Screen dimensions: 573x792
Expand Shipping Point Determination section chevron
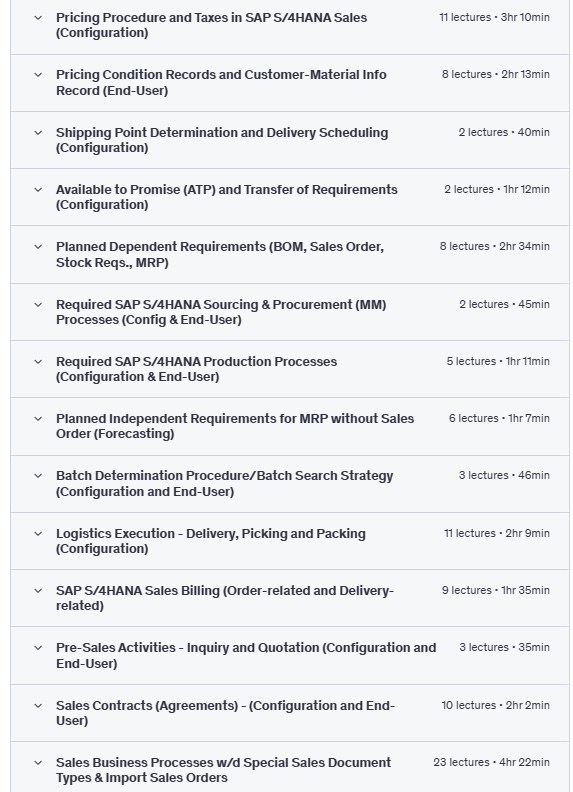point(38,133)
